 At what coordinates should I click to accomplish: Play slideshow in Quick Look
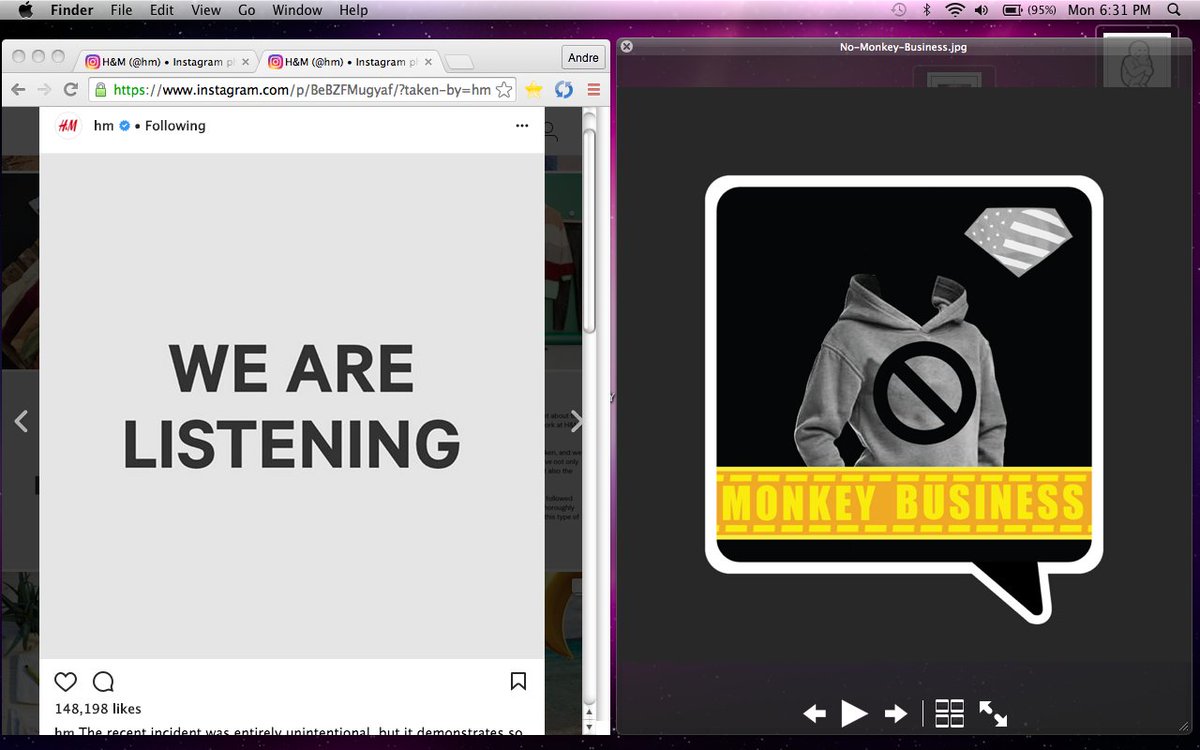tap(854, 713)
